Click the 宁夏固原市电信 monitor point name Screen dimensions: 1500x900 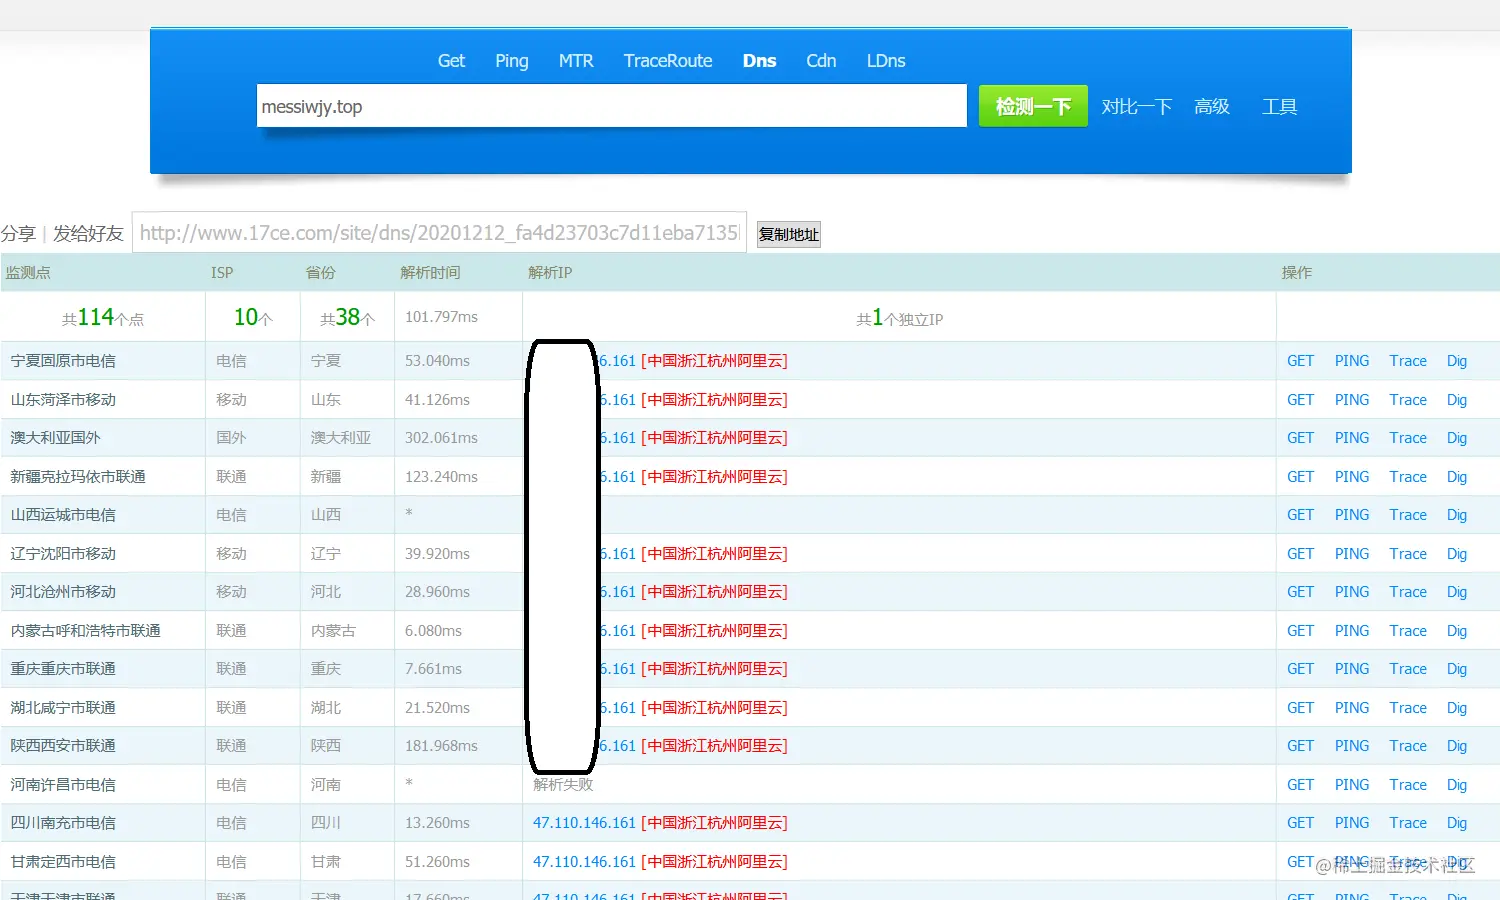point(63,361)
